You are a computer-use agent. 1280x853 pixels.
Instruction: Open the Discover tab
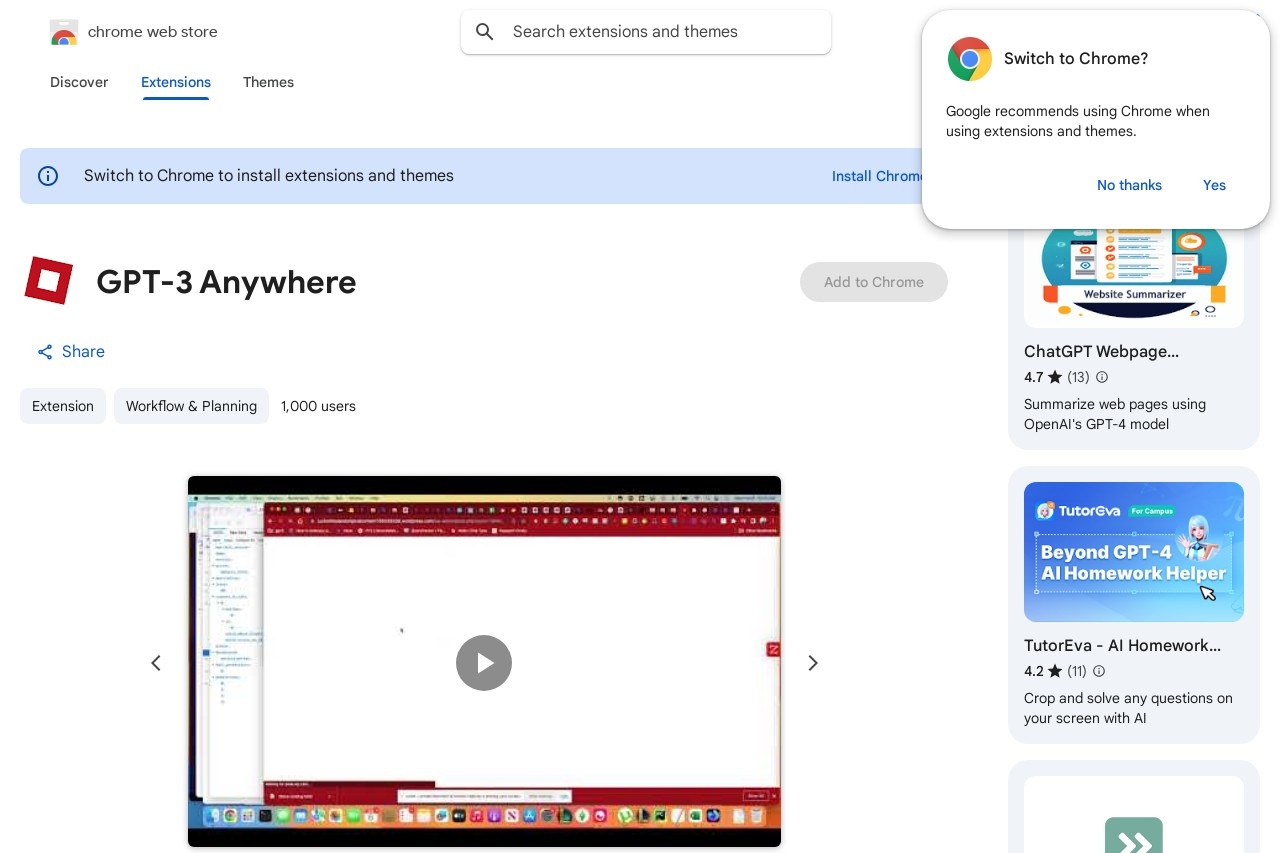pos(79,82)
